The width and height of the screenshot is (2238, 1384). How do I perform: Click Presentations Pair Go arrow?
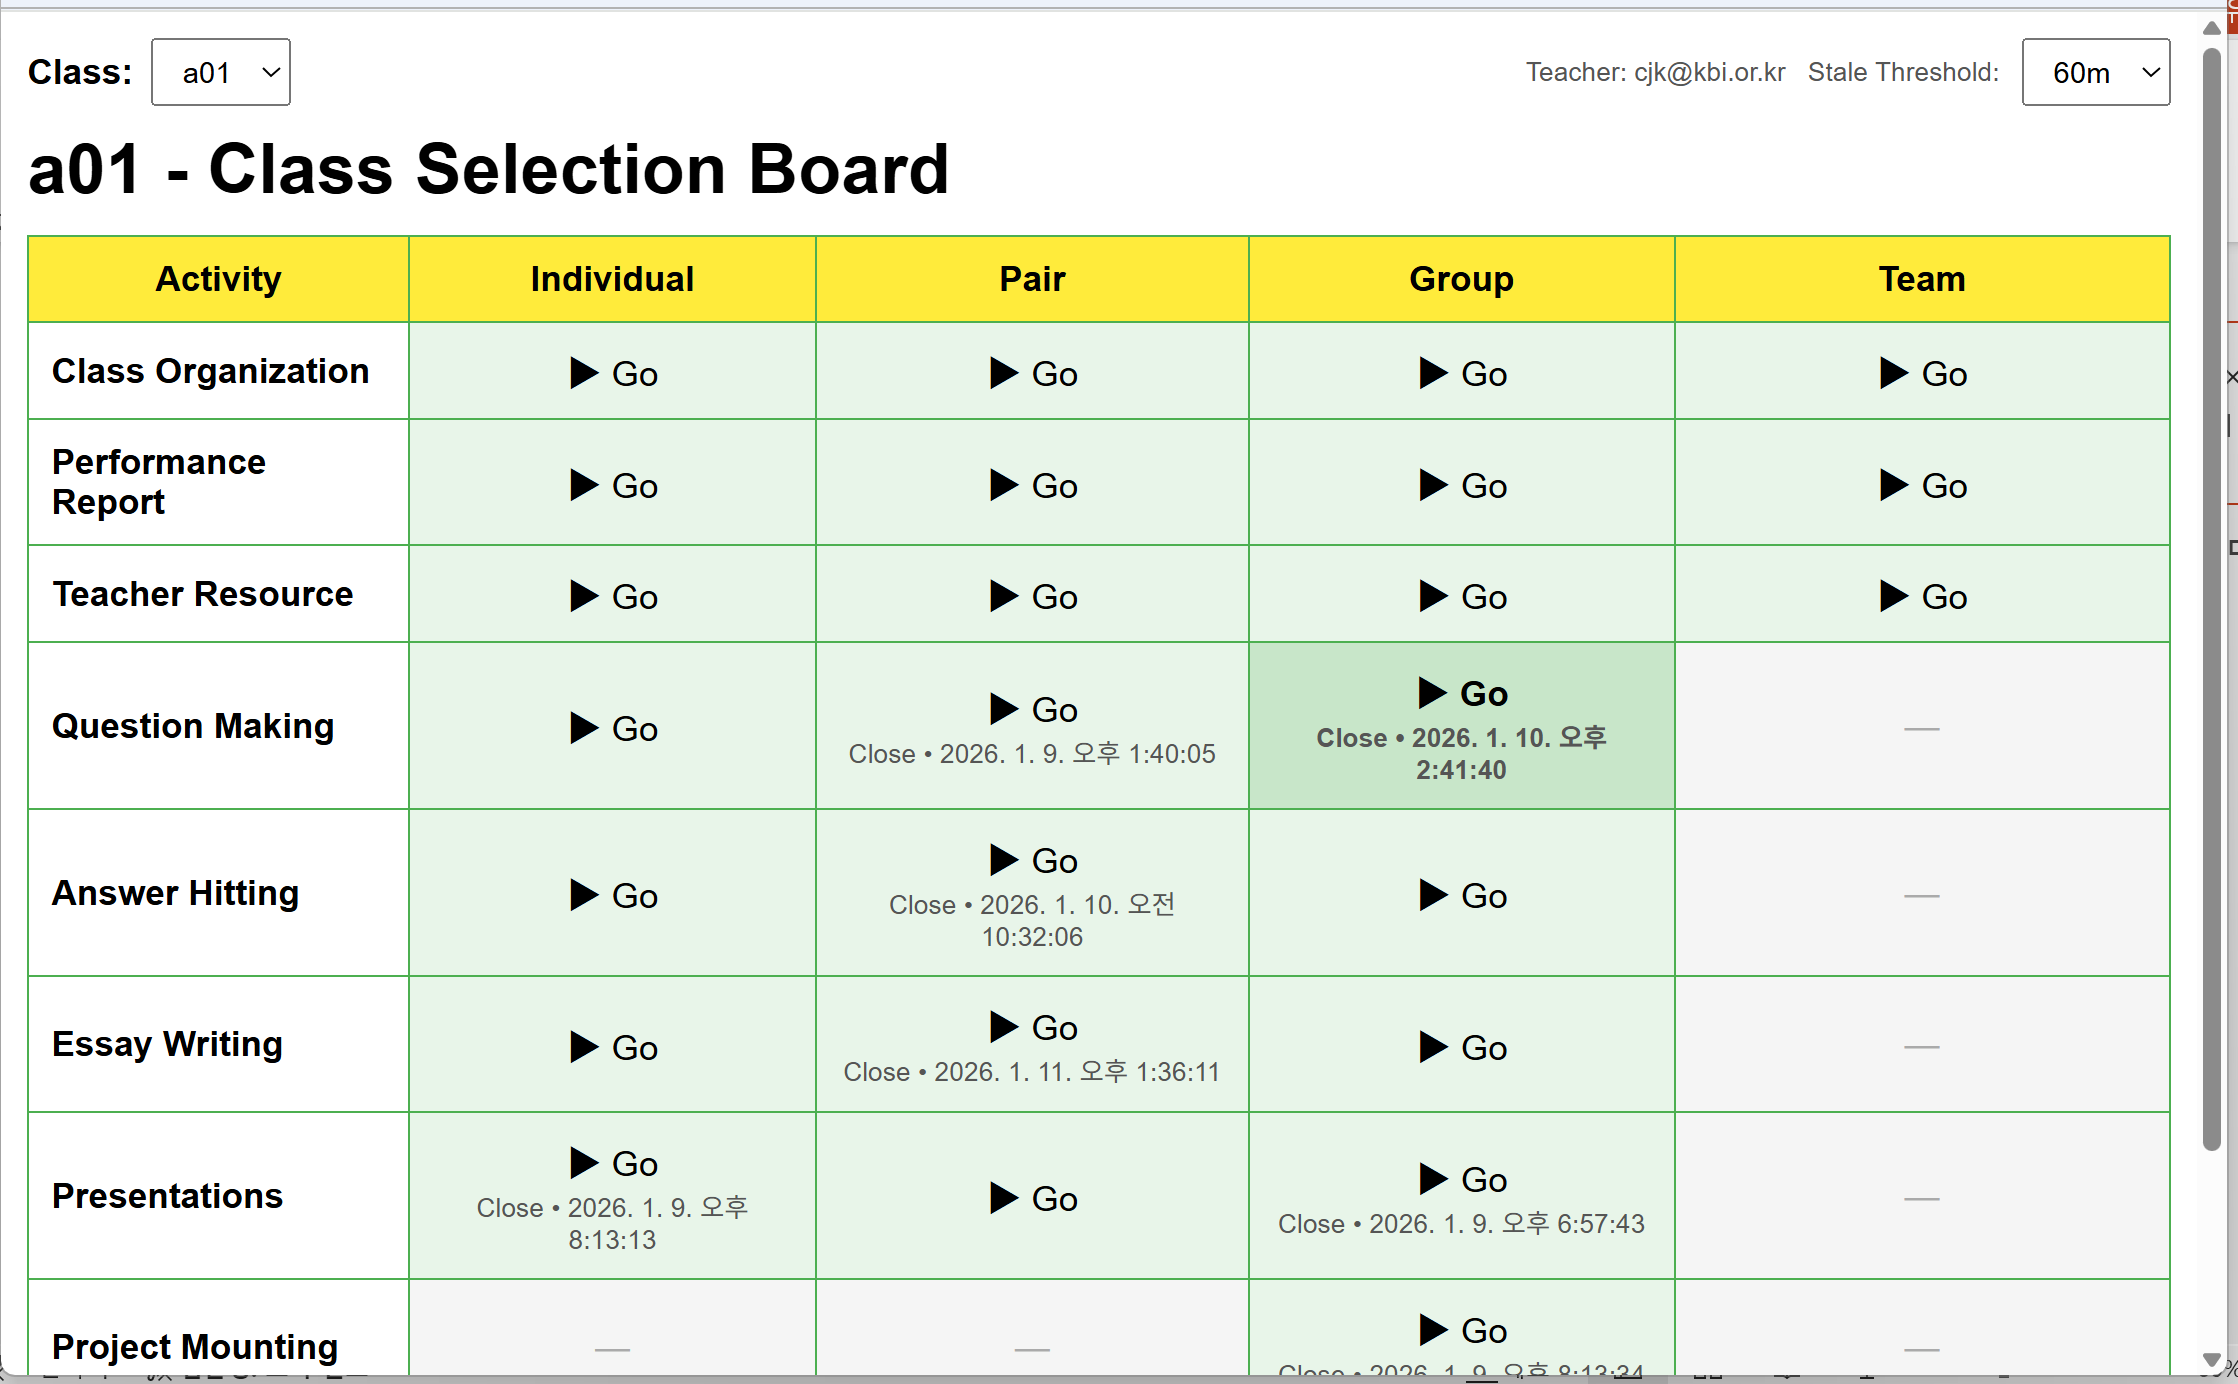coord(1033,1199)
